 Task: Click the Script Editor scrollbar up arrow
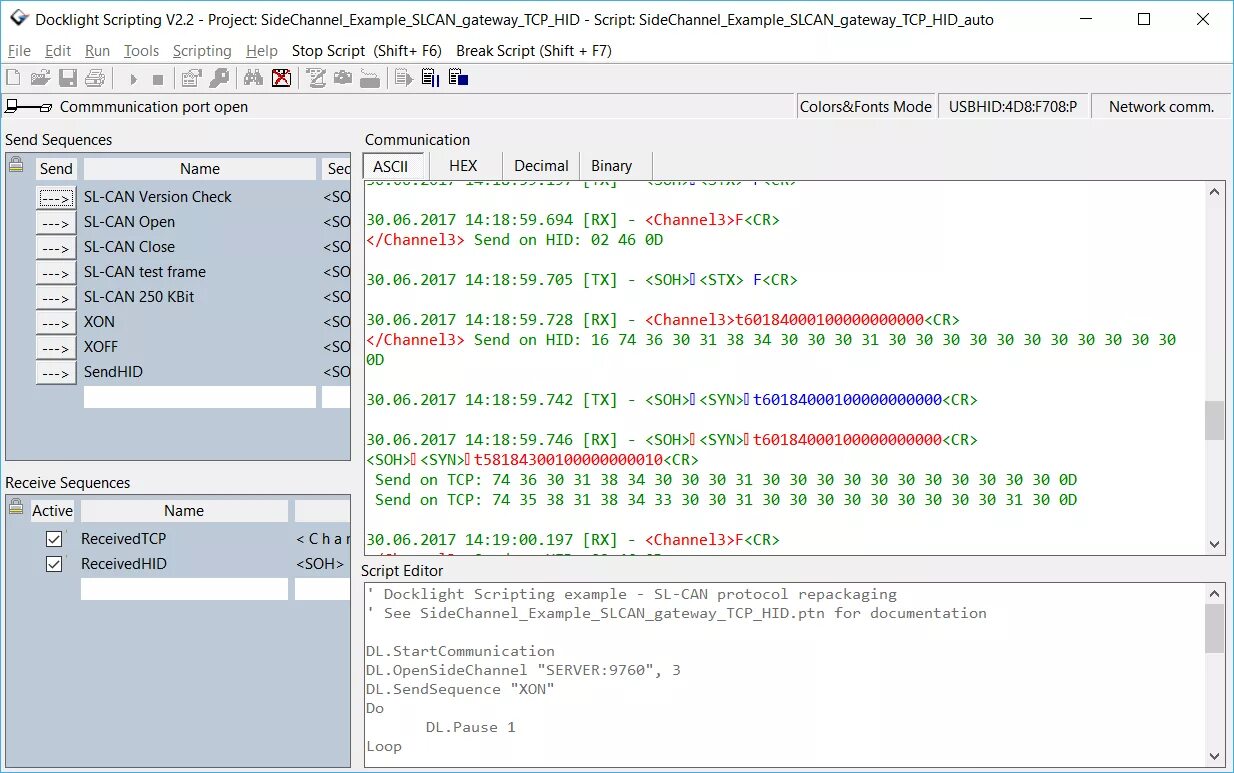[1215, 594]
